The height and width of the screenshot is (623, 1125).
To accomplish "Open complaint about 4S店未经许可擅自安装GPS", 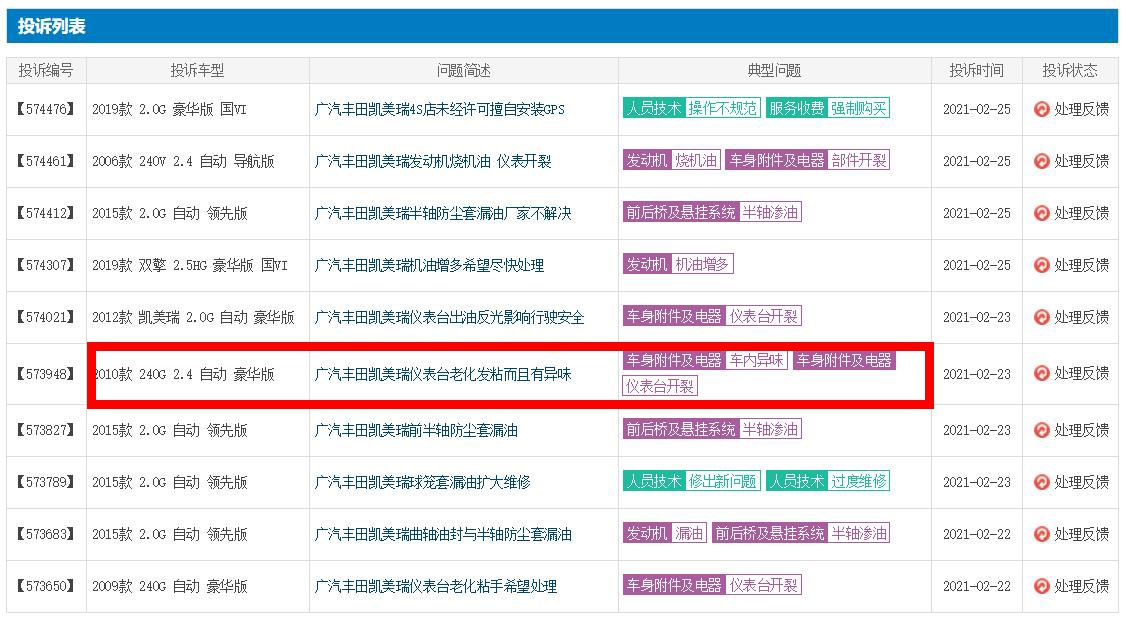I will pos(440,109).
